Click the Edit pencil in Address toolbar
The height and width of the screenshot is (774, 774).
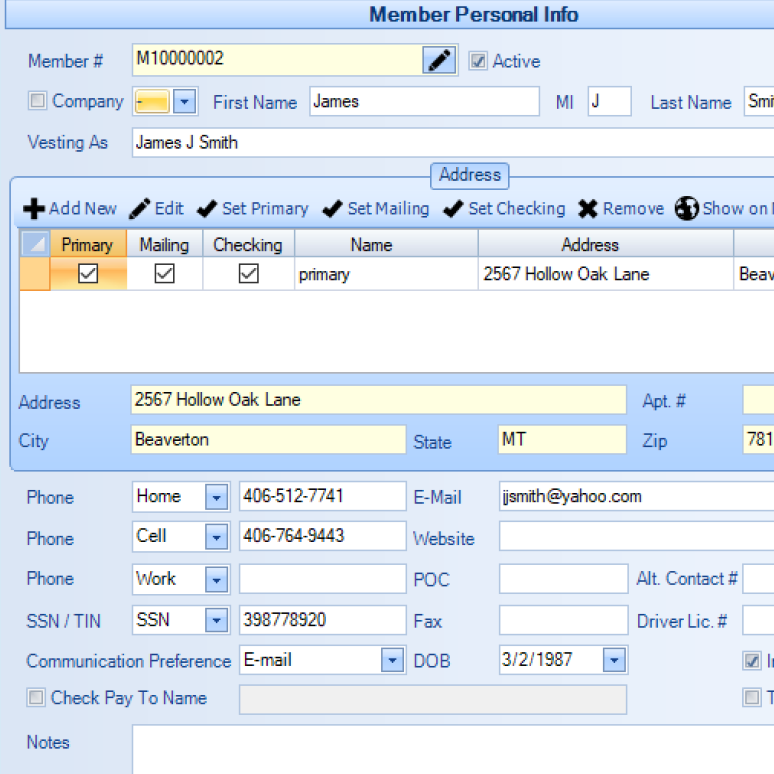[141, 209]
